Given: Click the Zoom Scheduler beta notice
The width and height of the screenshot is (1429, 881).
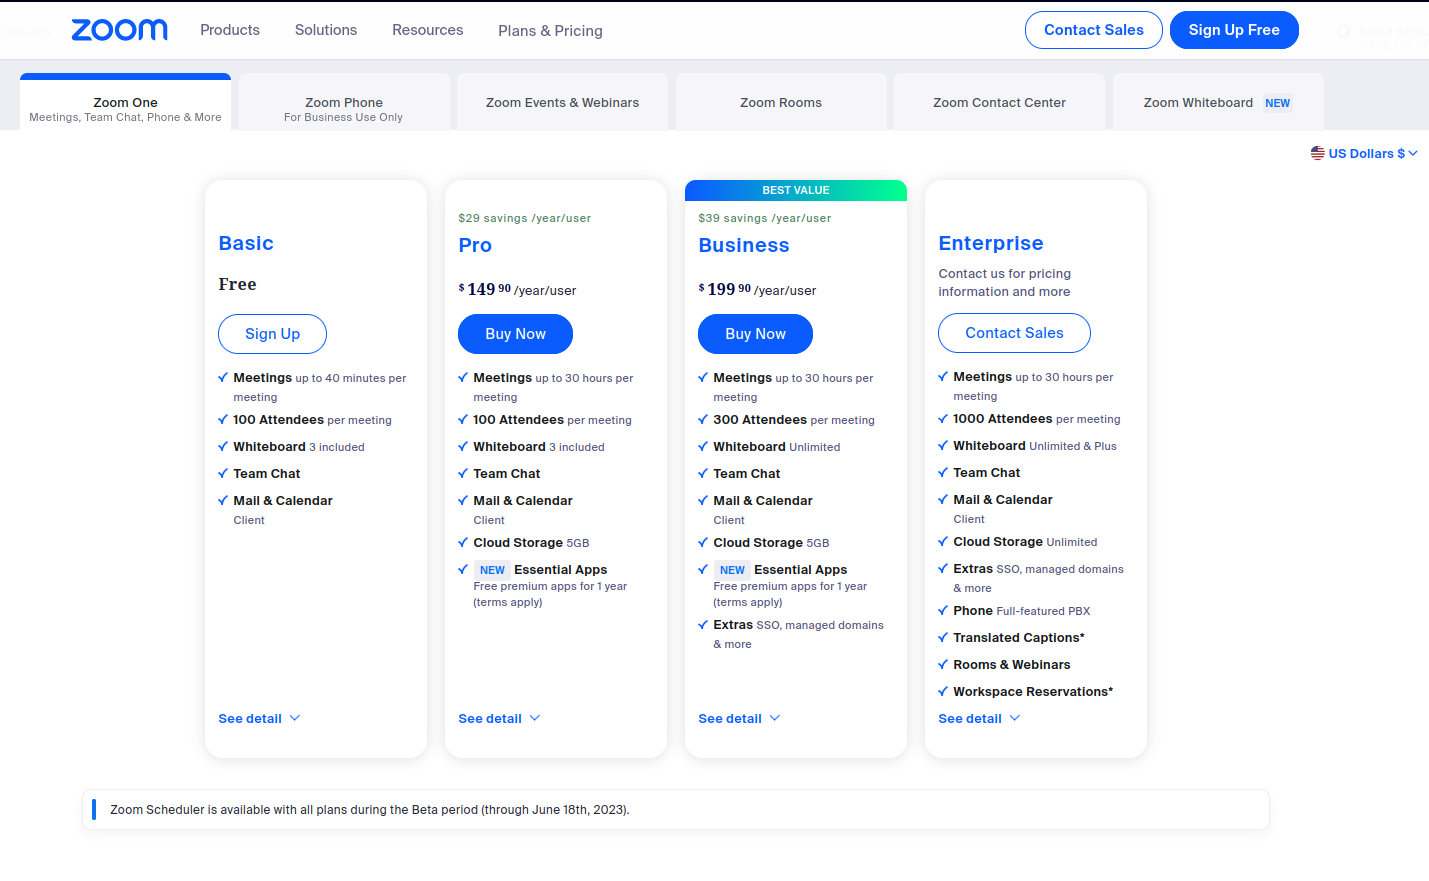Looking at the screenshot, I should coord(675,810).
